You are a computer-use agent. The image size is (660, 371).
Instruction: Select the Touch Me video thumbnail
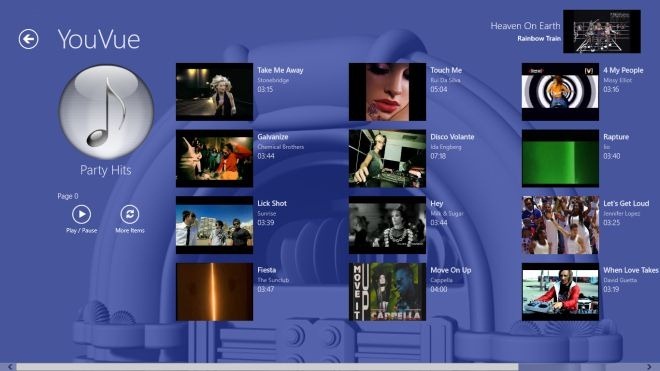coord(387,92)
